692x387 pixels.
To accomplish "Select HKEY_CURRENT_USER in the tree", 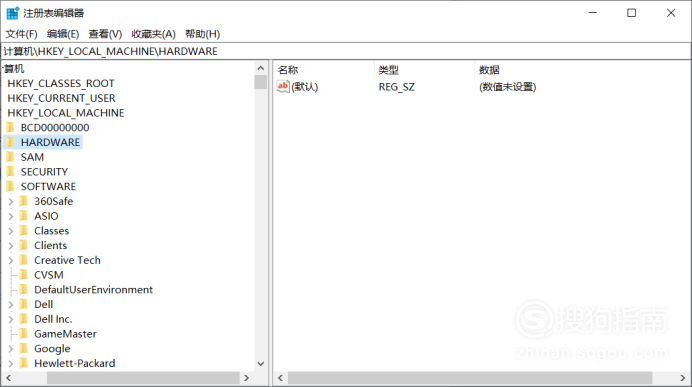I will click(x=61, y=98).
